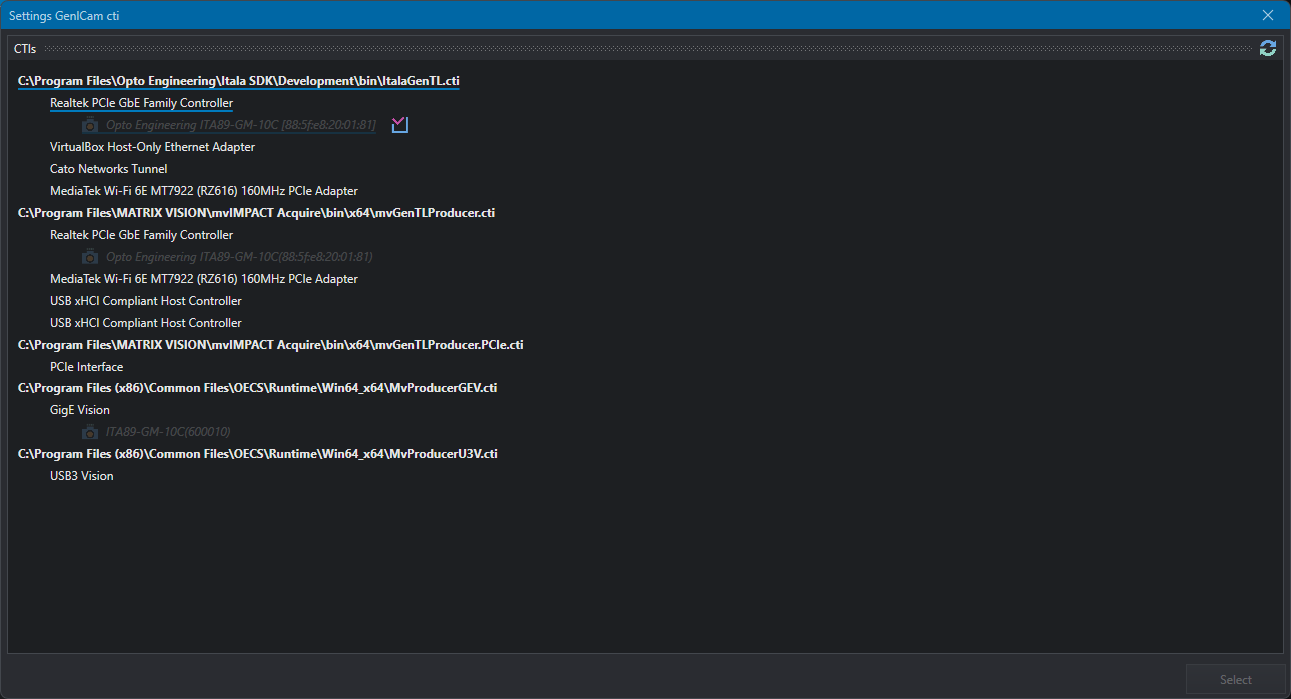Select the underlined Realtek PCIe GbE Family Controller
This screenshot has width=1291, height=699.
(141, 103)
